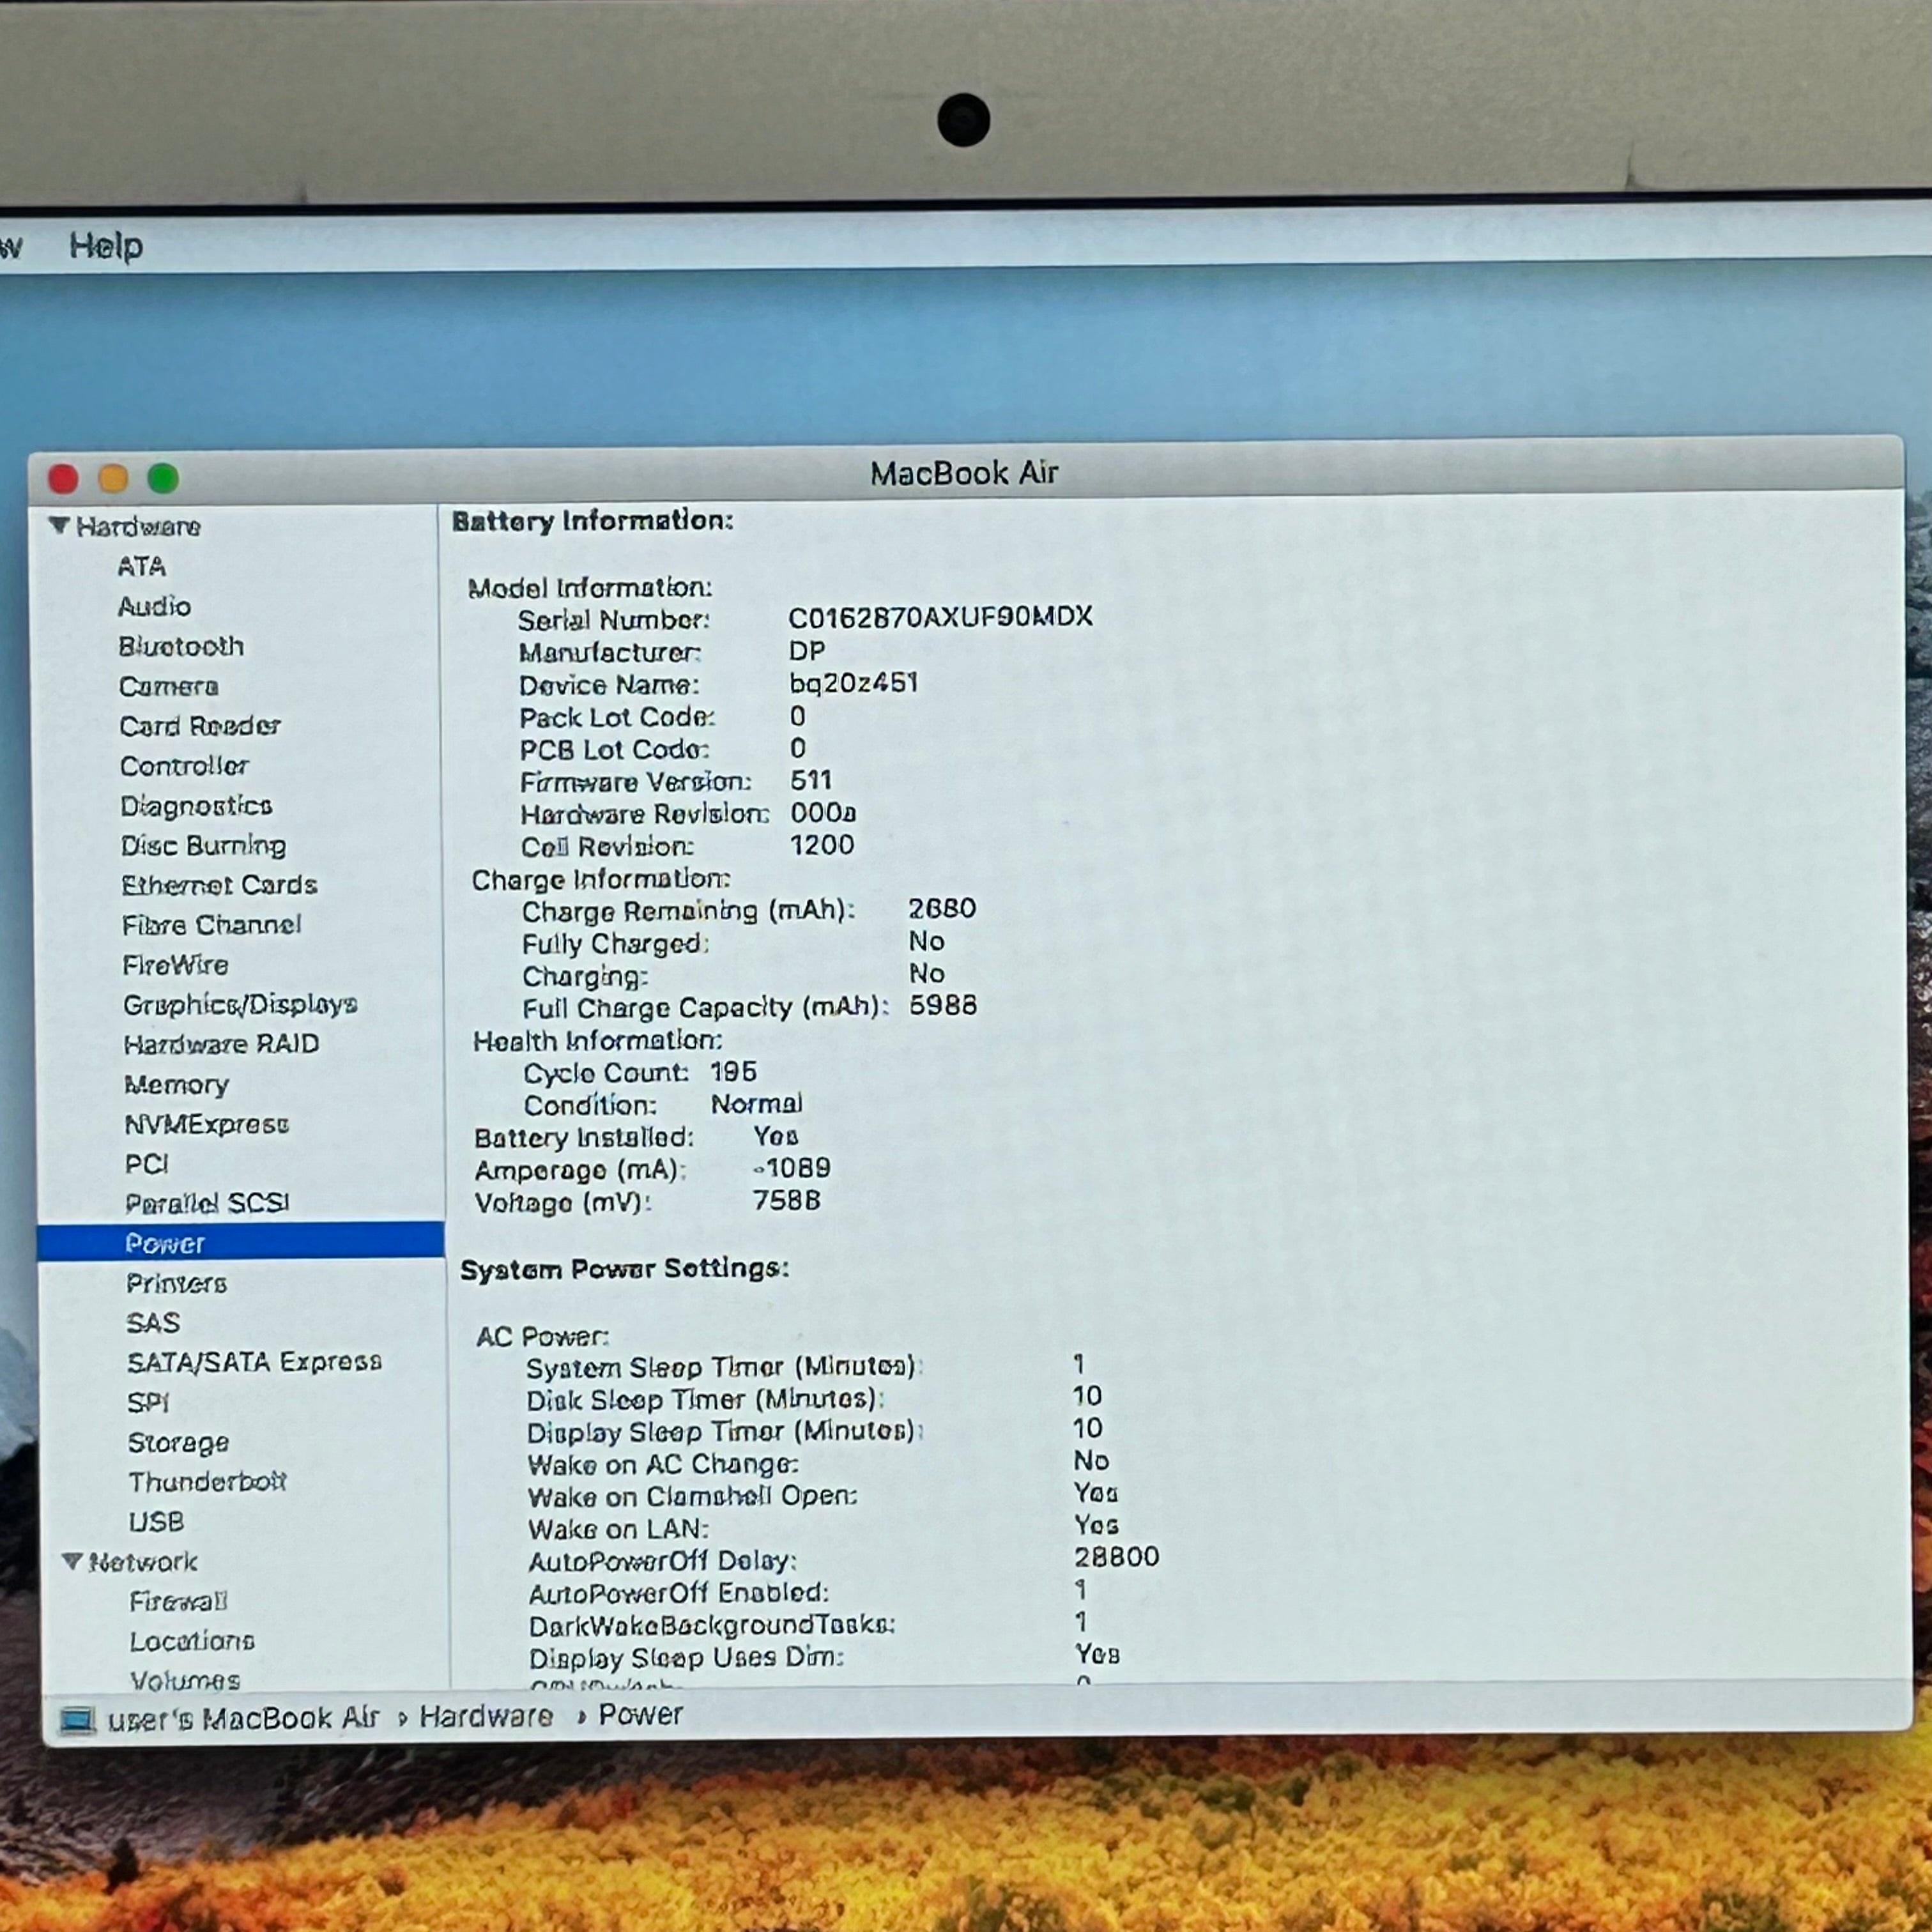Select Audio in the sidebar
This screenshot has height=1932, width=1932.
(154, 607)
